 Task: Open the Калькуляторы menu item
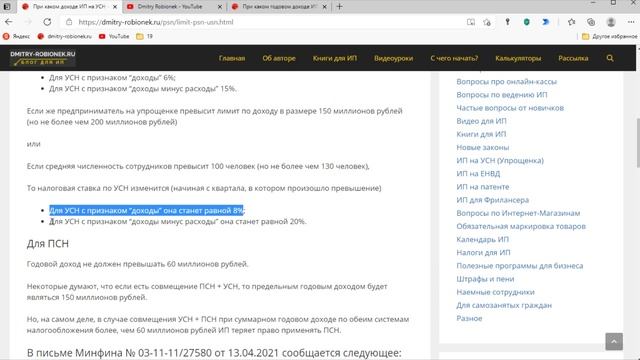coord(518,58)
